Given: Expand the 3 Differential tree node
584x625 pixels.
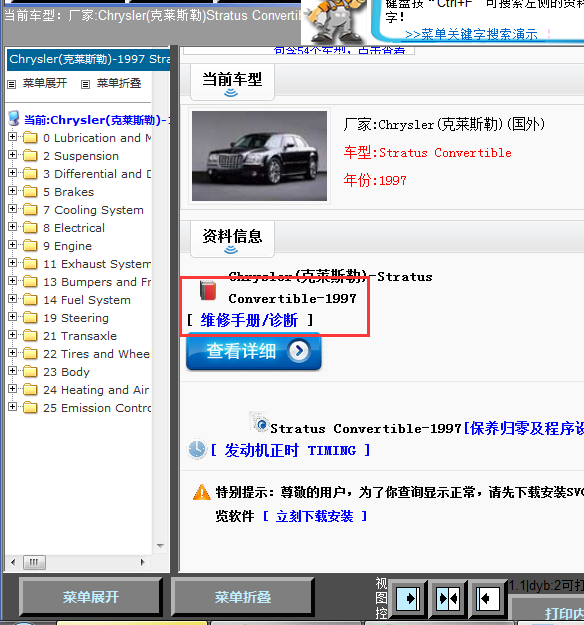Looking at the screenshot, I should point(12,173).
